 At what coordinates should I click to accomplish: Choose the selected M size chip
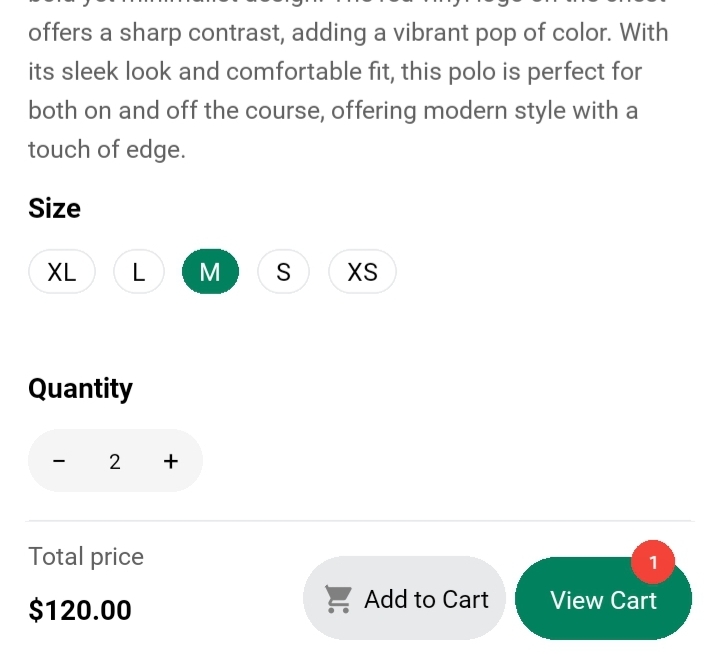click(x=210, y=272)
